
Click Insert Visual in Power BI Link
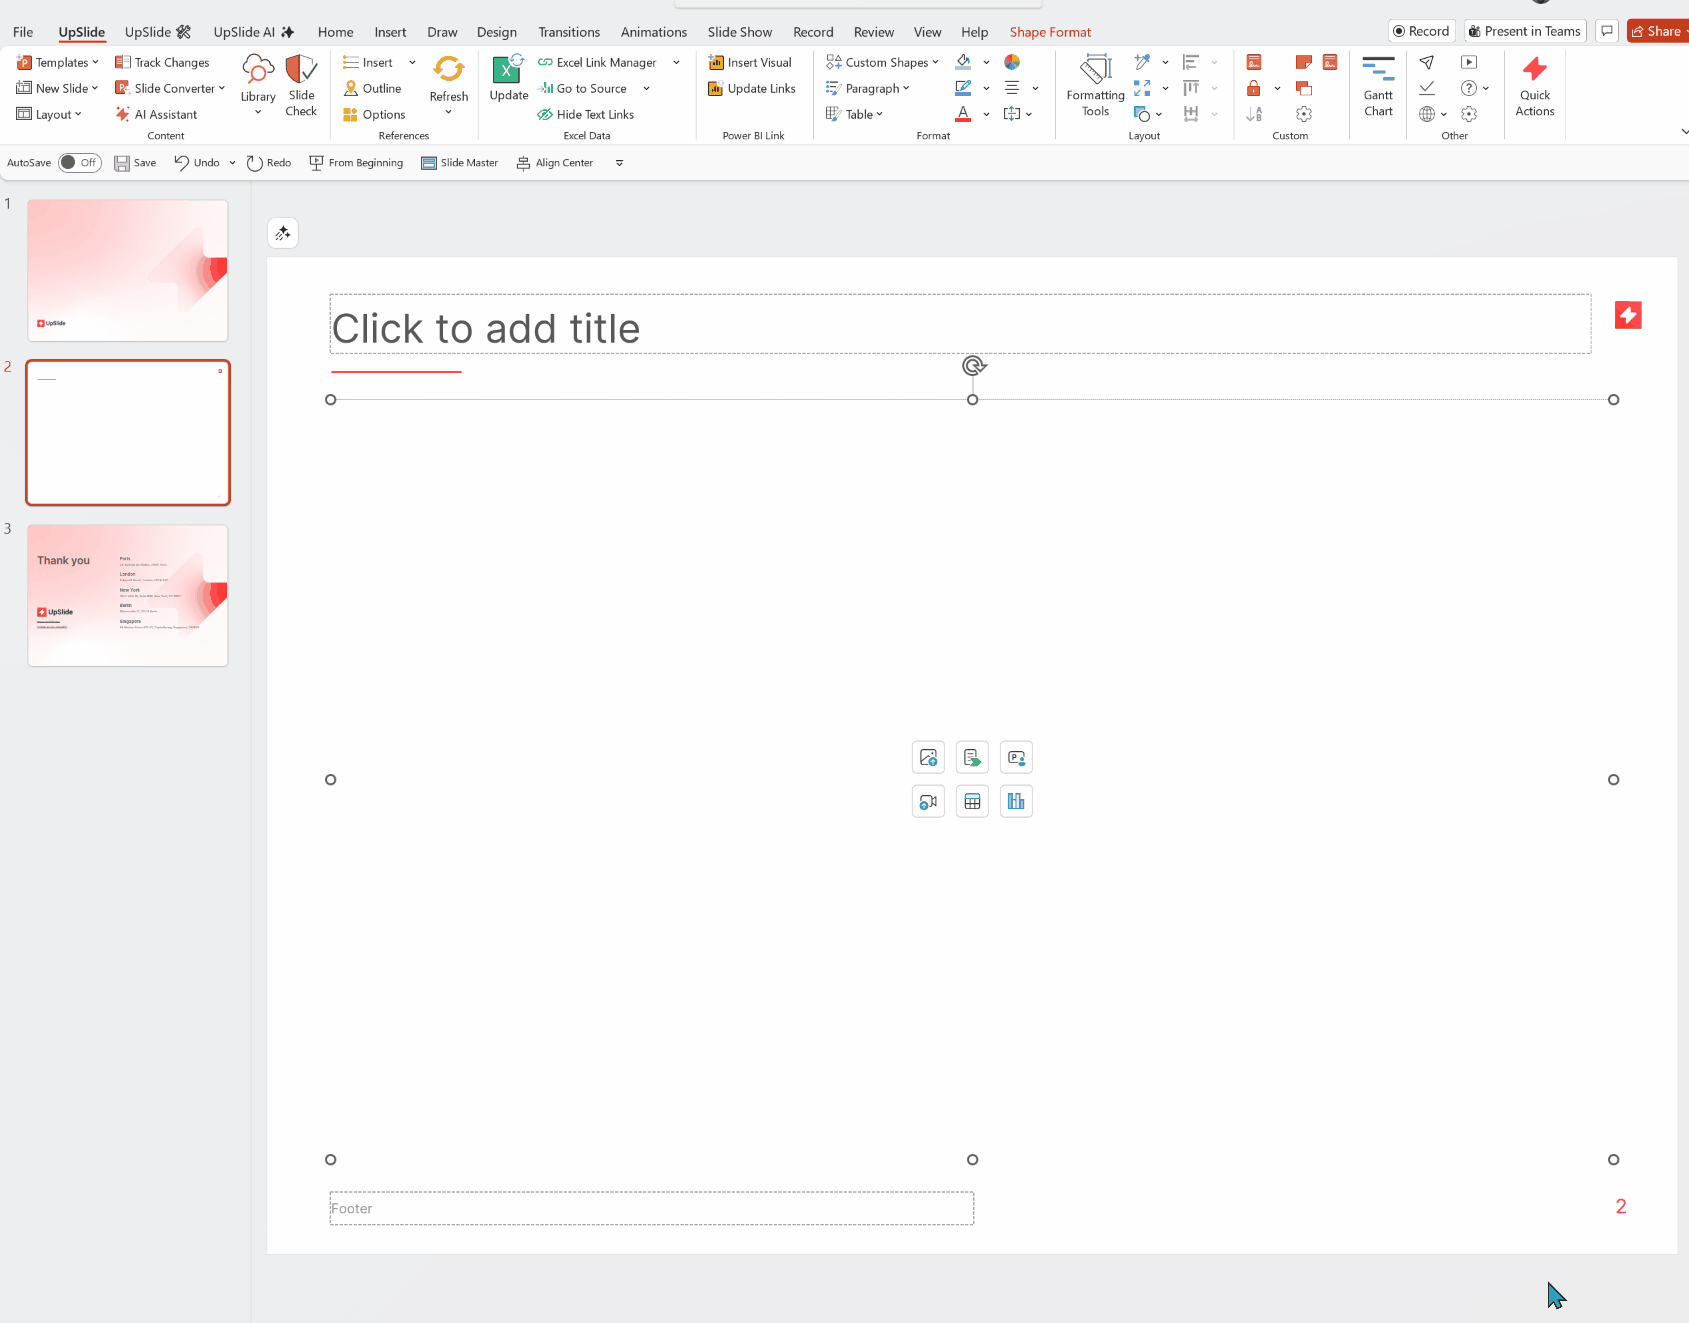[x=750, y=62]
